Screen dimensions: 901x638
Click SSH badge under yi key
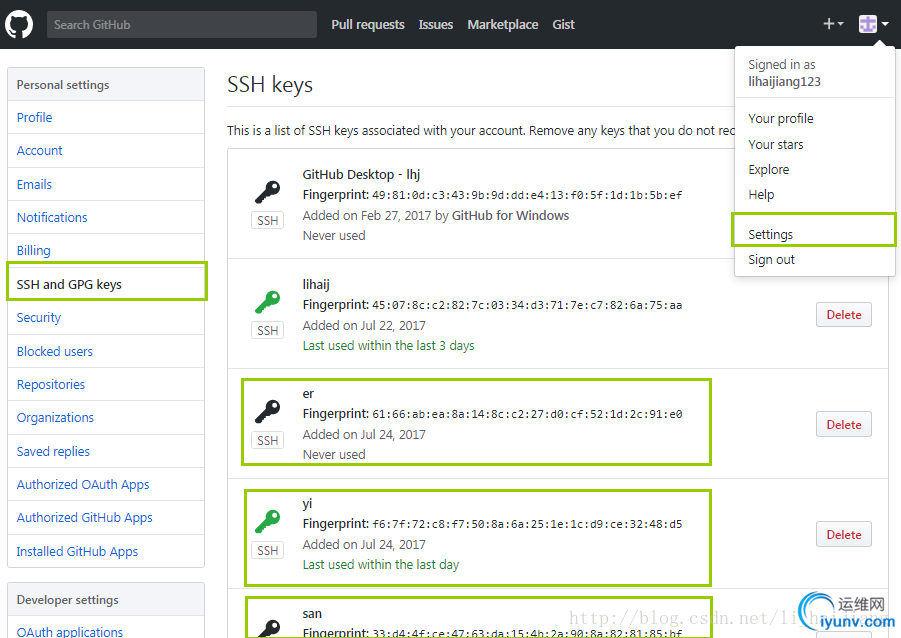(x=267, y=551)
